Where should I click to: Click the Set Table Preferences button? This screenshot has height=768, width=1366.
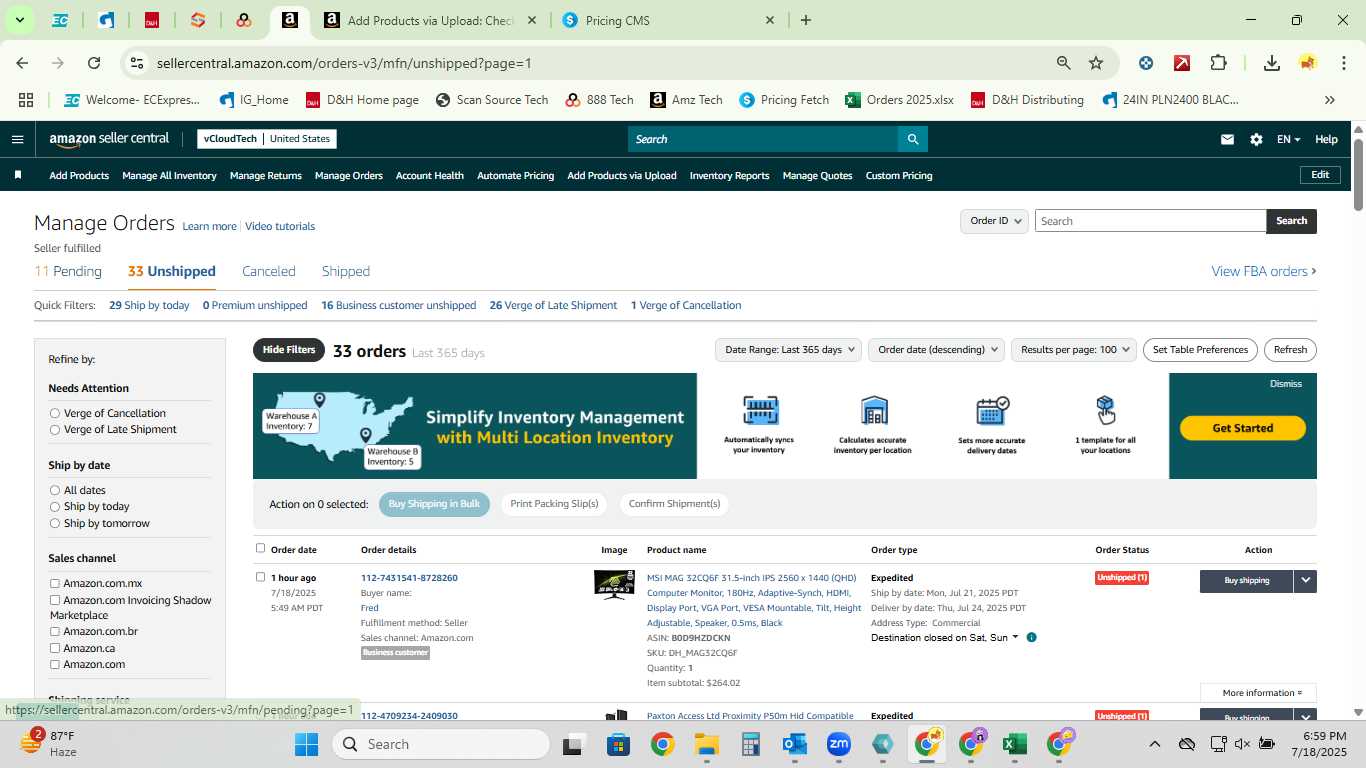(x=1200, y=350)
